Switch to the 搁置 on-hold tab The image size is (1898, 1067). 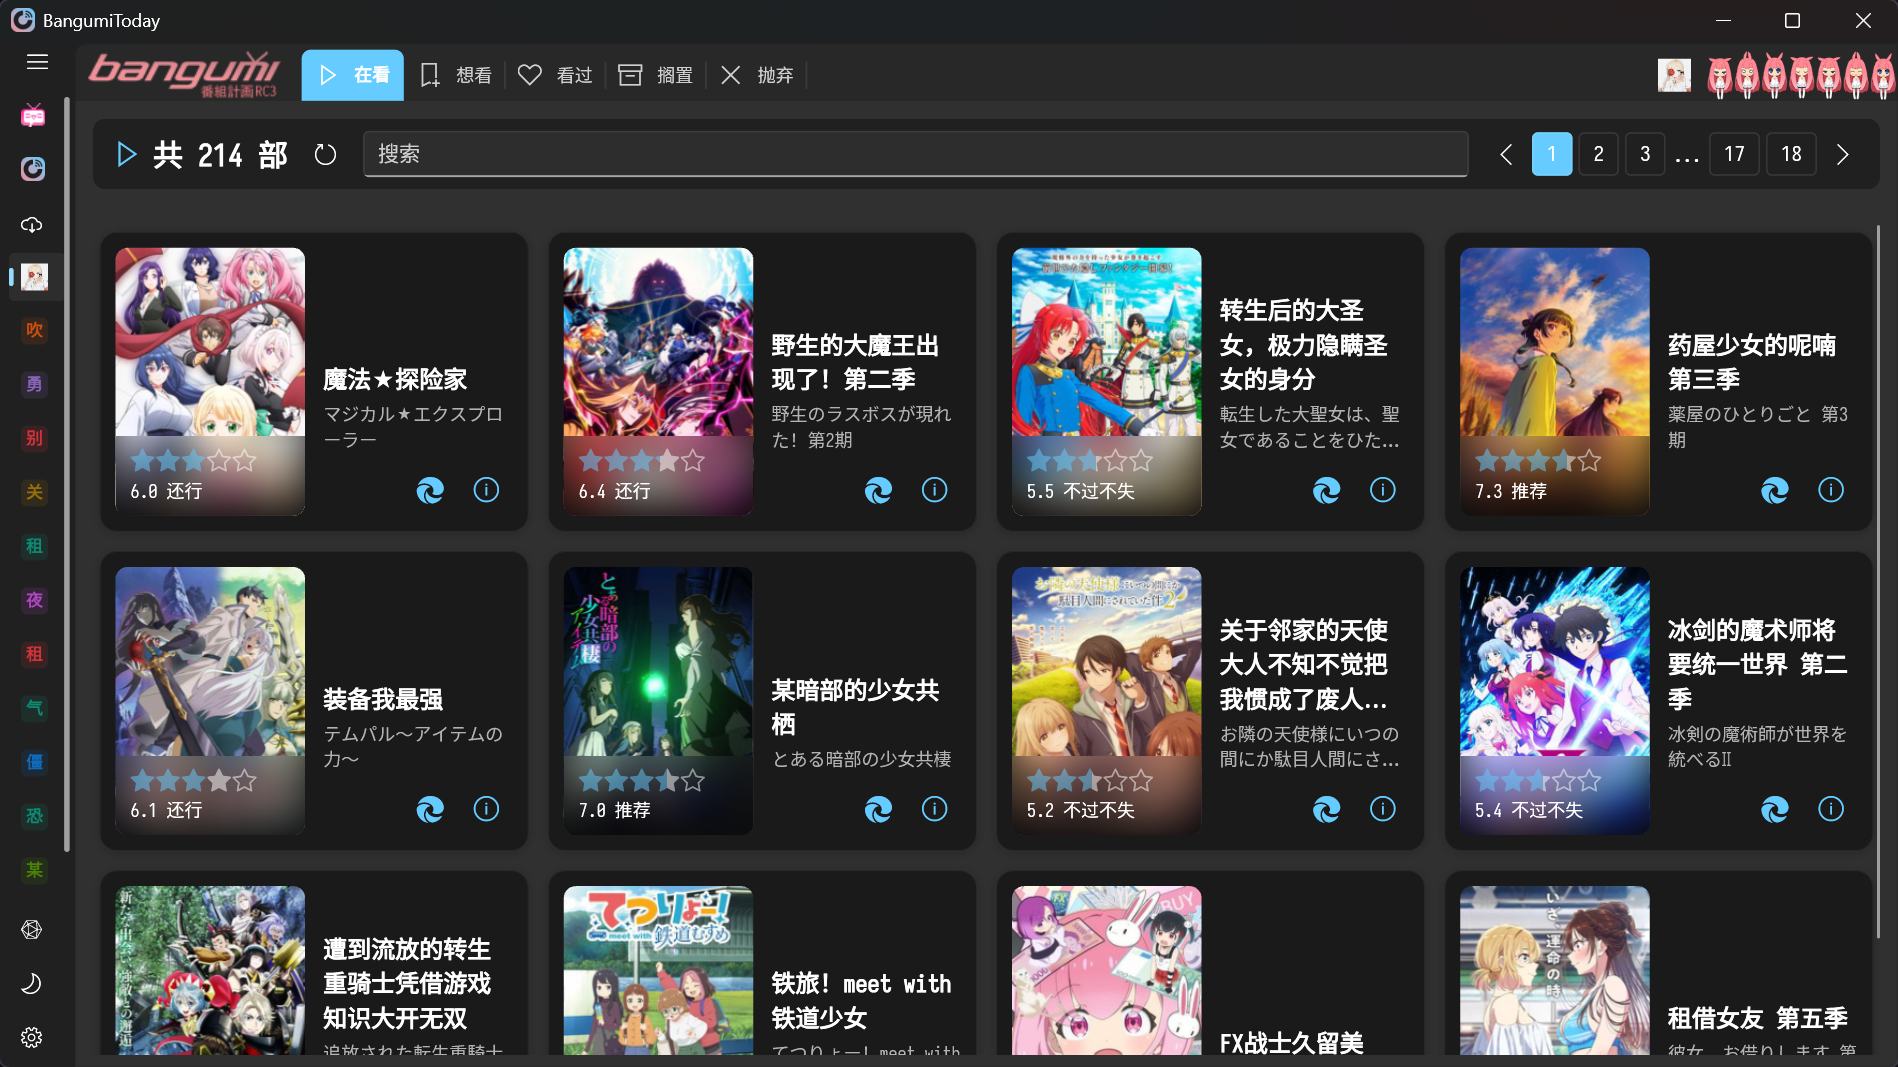coord(656,75)
